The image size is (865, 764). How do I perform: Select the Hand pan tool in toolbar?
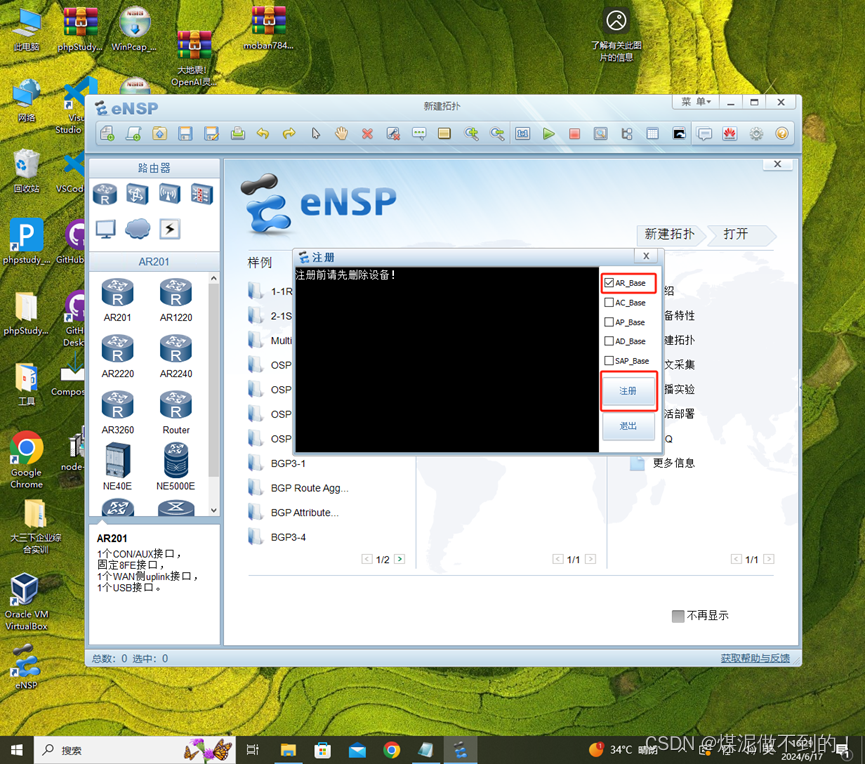341,133
